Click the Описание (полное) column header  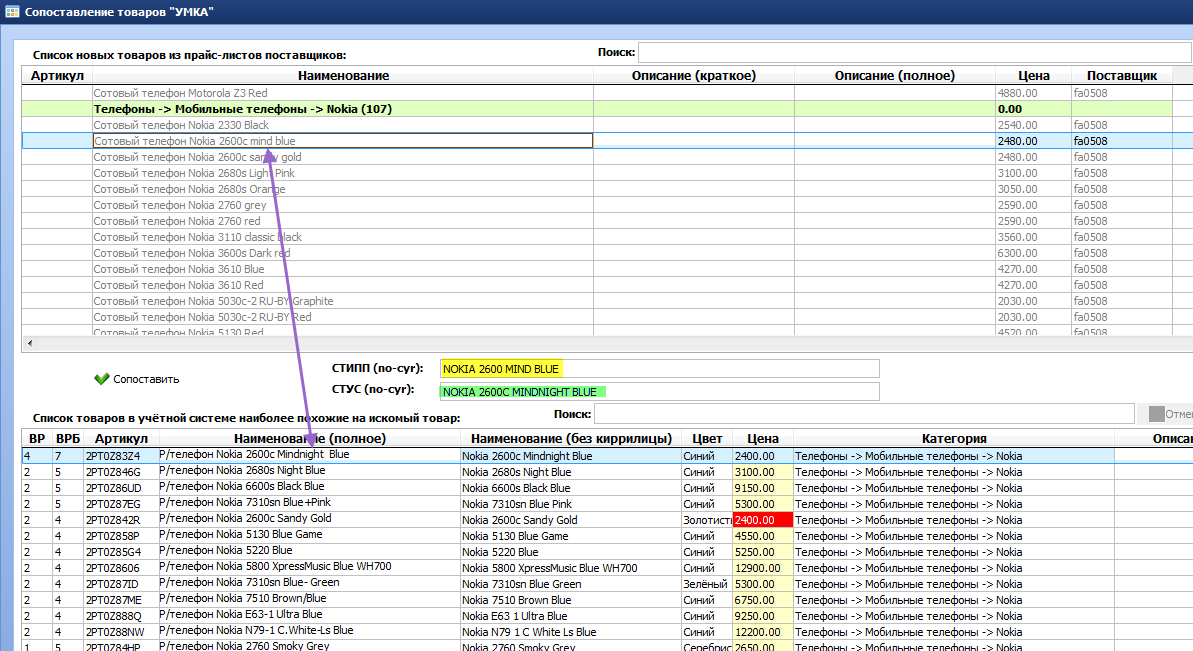(x=895, y=75)
